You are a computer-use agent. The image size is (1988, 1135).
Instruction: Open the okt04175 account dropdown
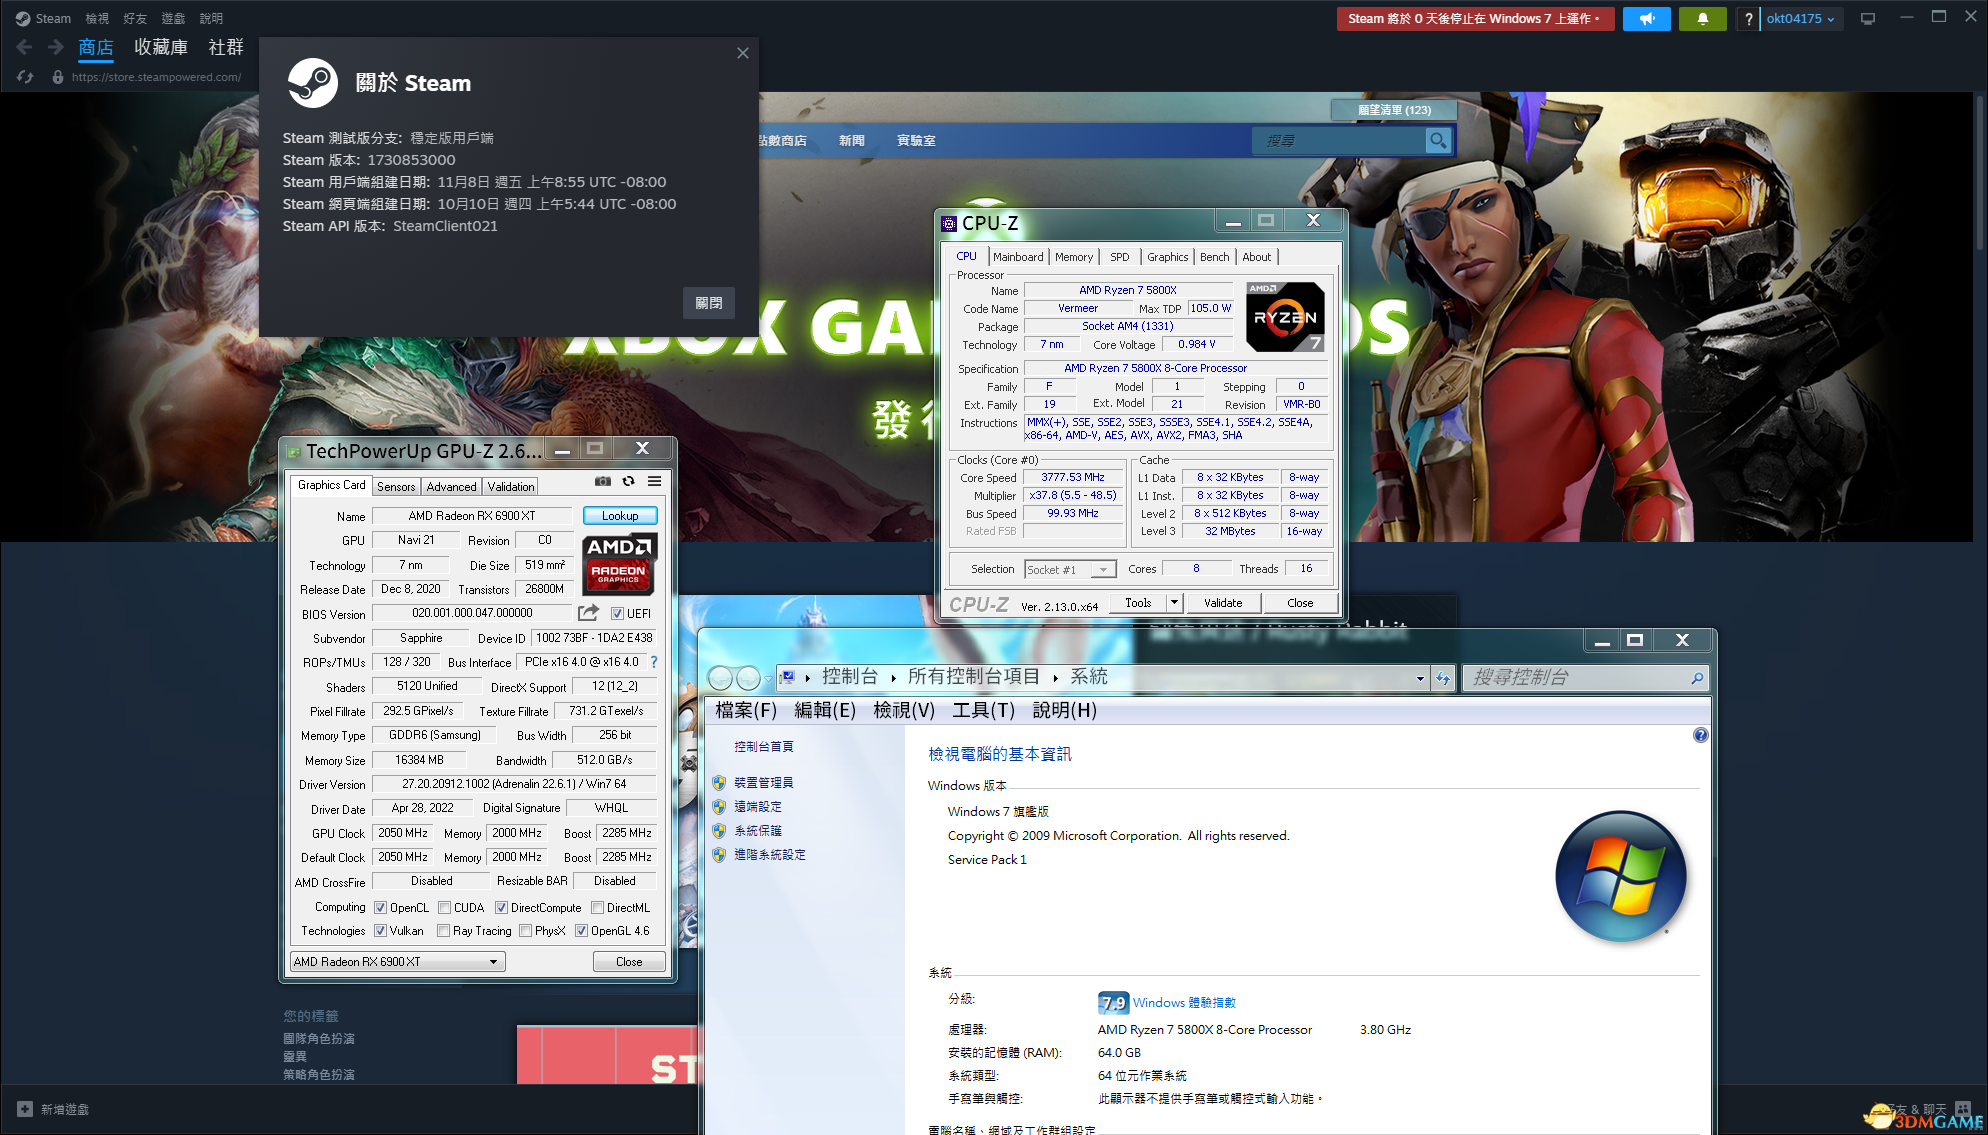tap(1800, 19)
